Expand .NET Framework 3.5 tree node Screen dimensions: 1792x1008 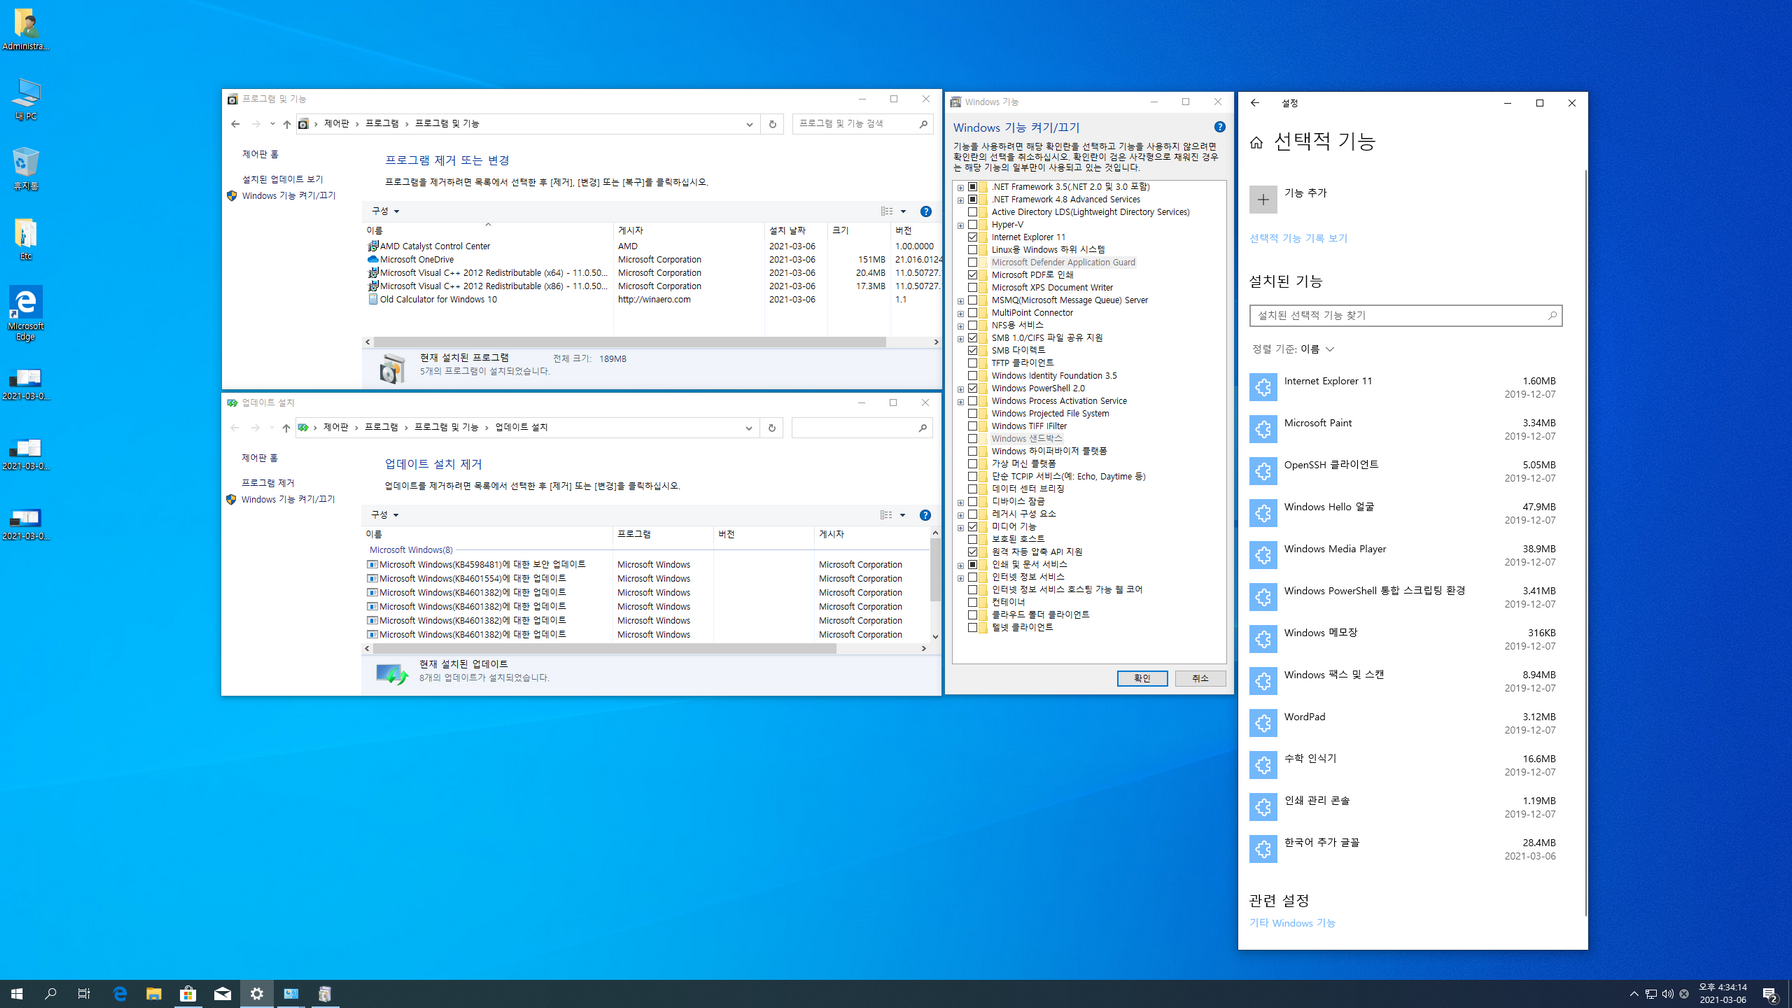point(961,187)
